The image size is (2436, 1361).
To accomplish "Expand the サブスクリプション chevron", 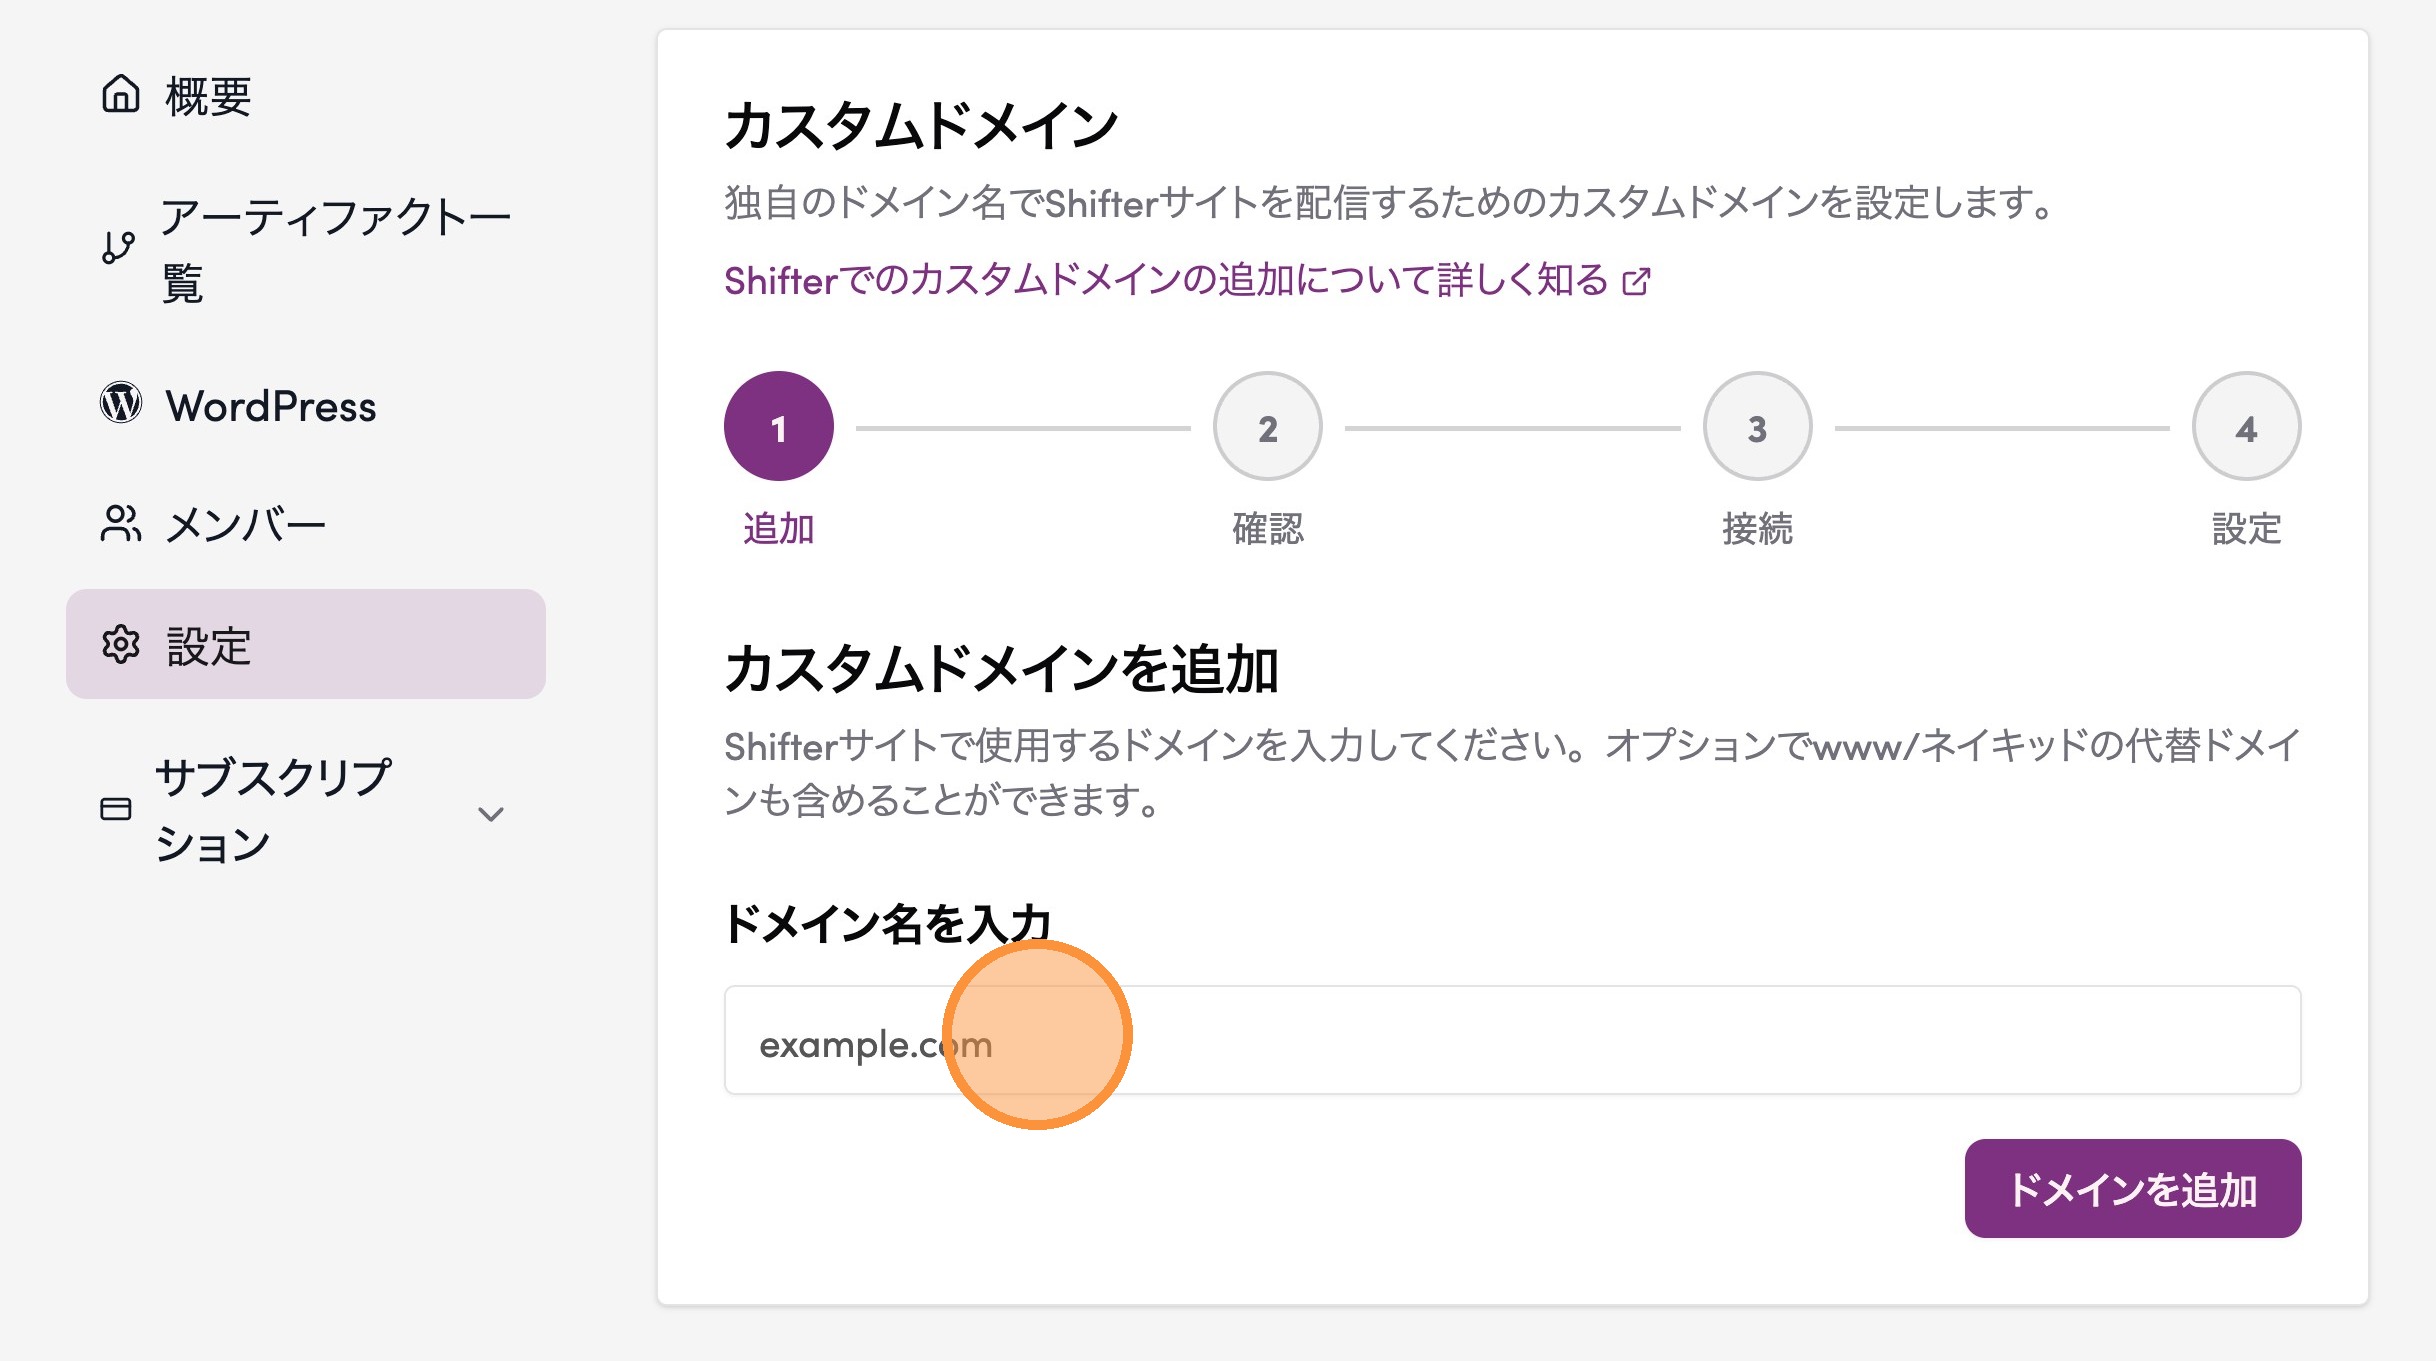I will (490, 814).
